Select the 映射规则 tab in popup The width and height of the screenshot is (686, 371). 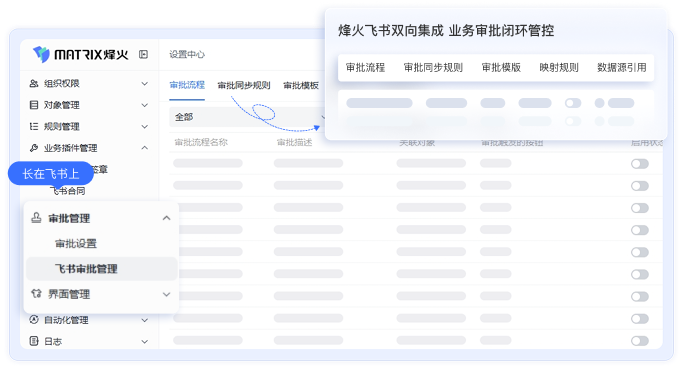tap(559, 67)
